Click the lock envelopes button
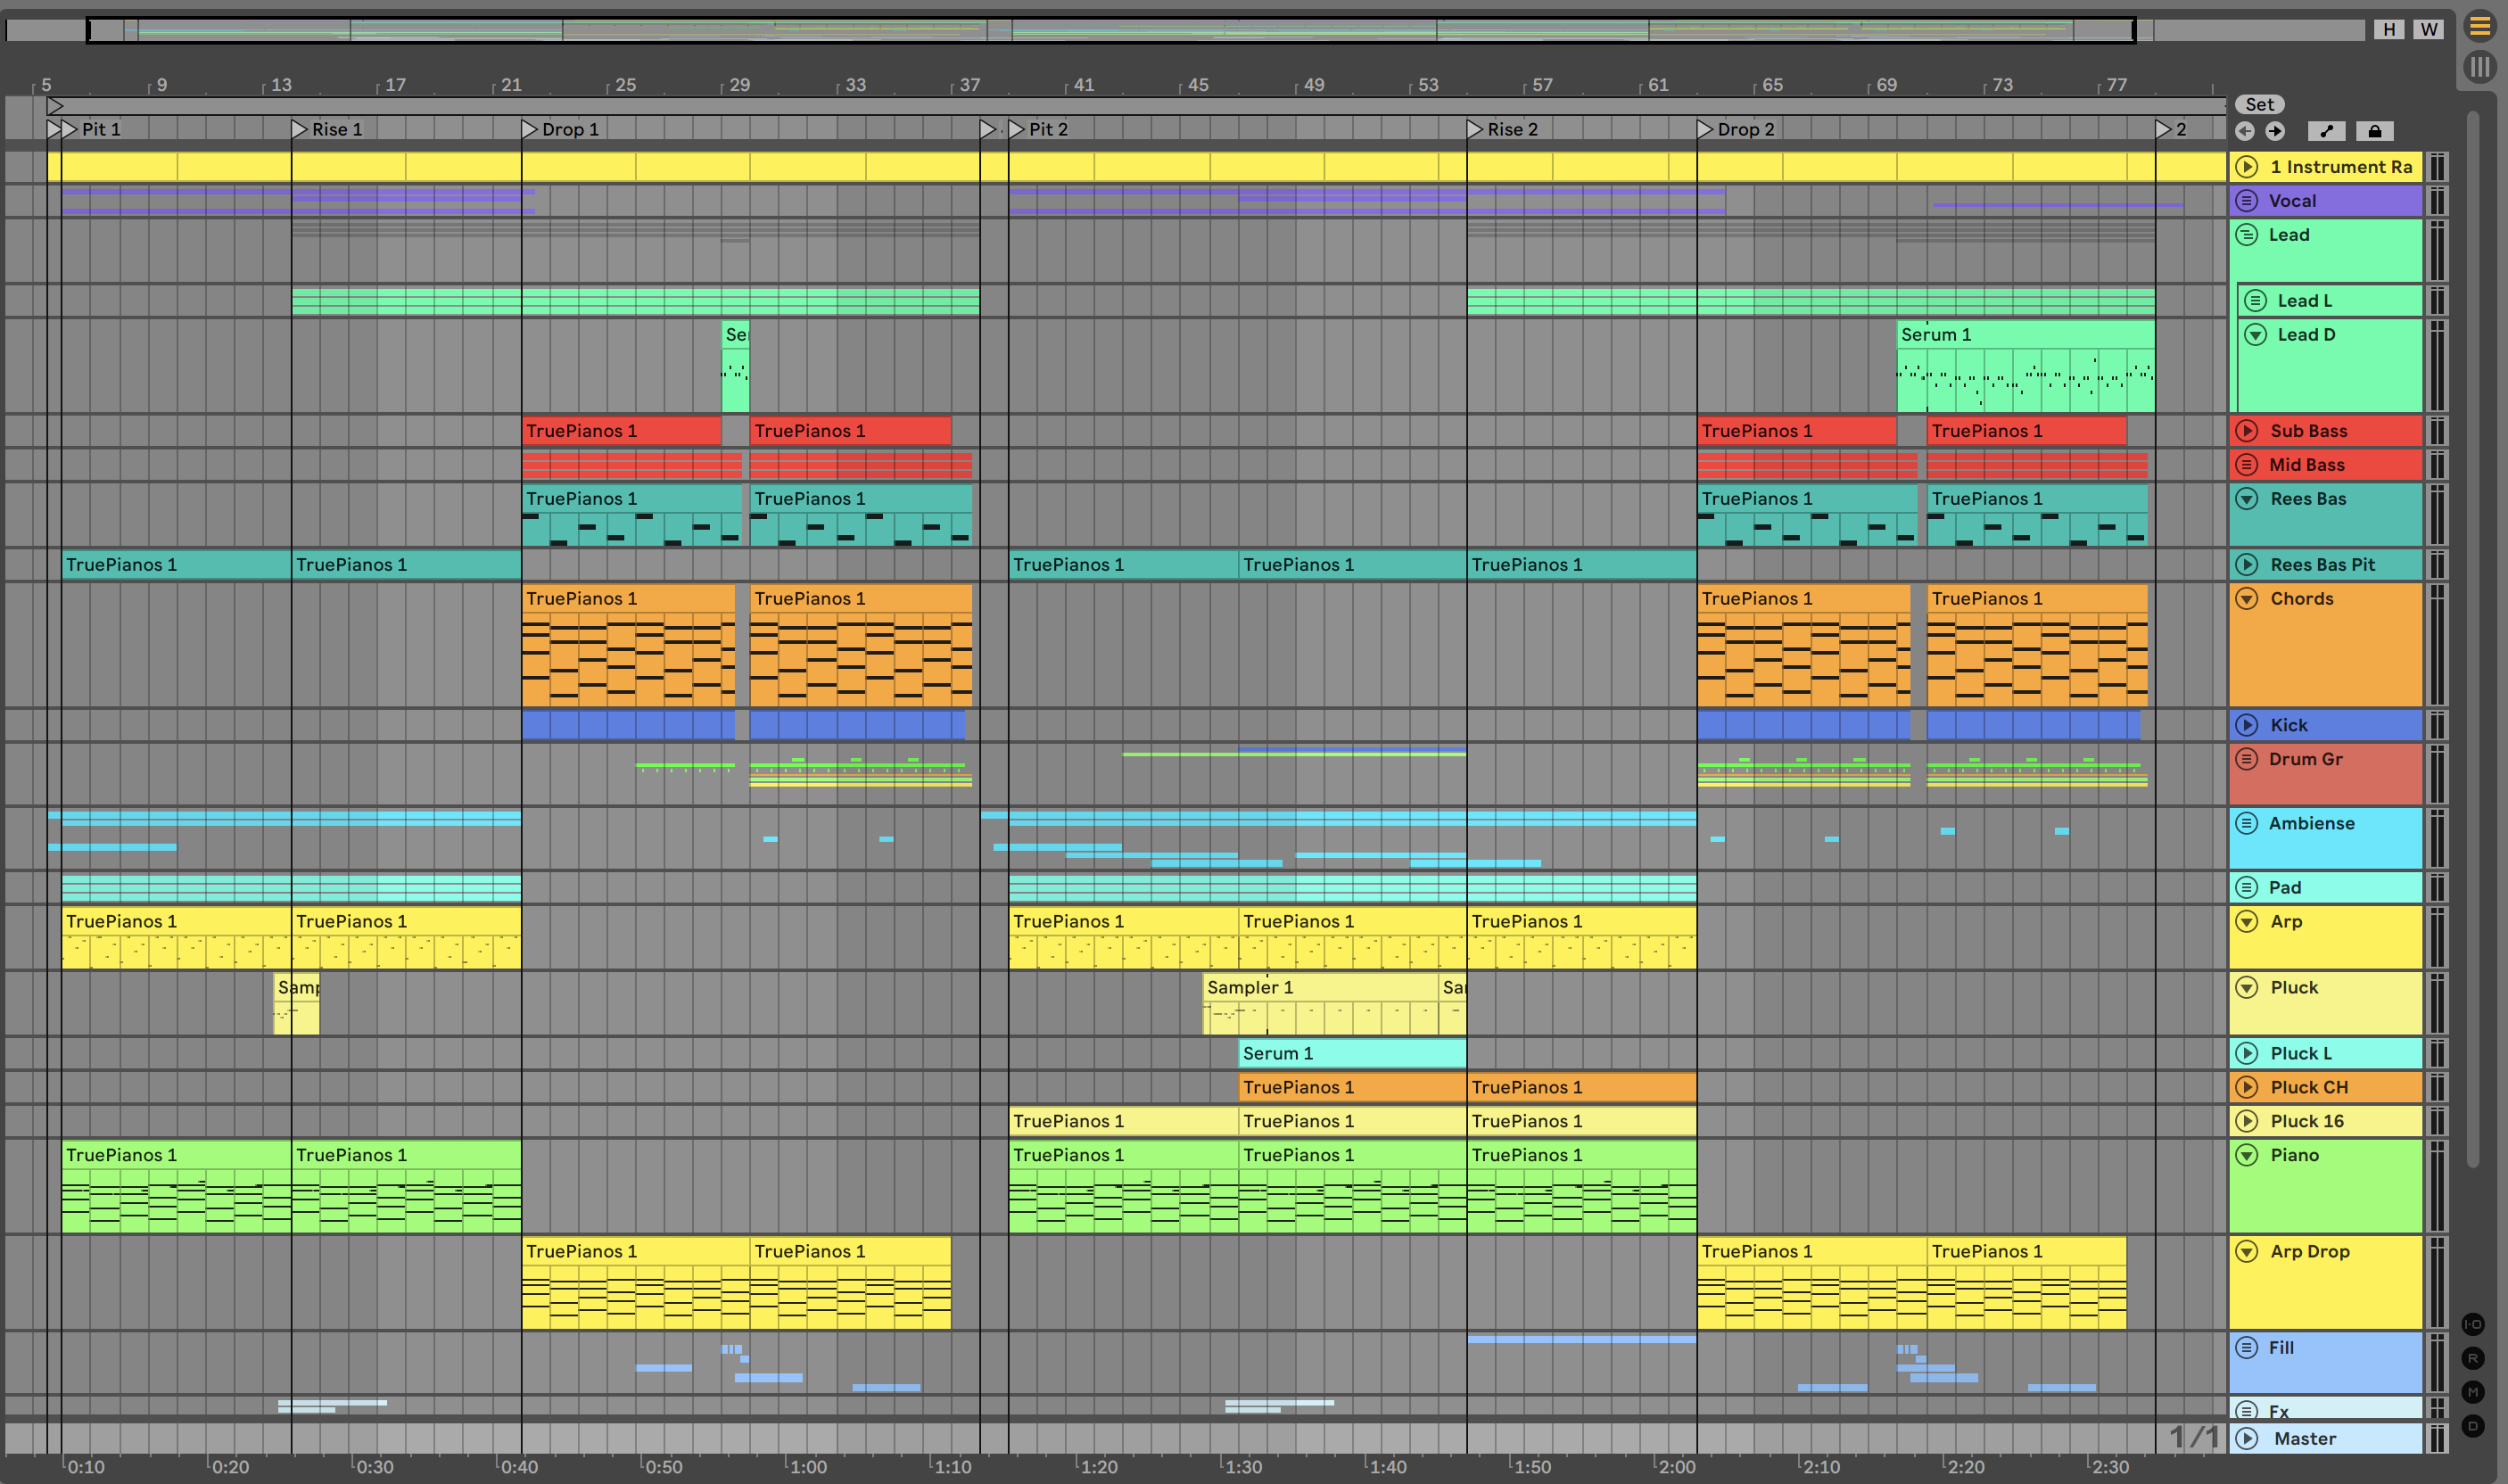 coord(2374,131)
